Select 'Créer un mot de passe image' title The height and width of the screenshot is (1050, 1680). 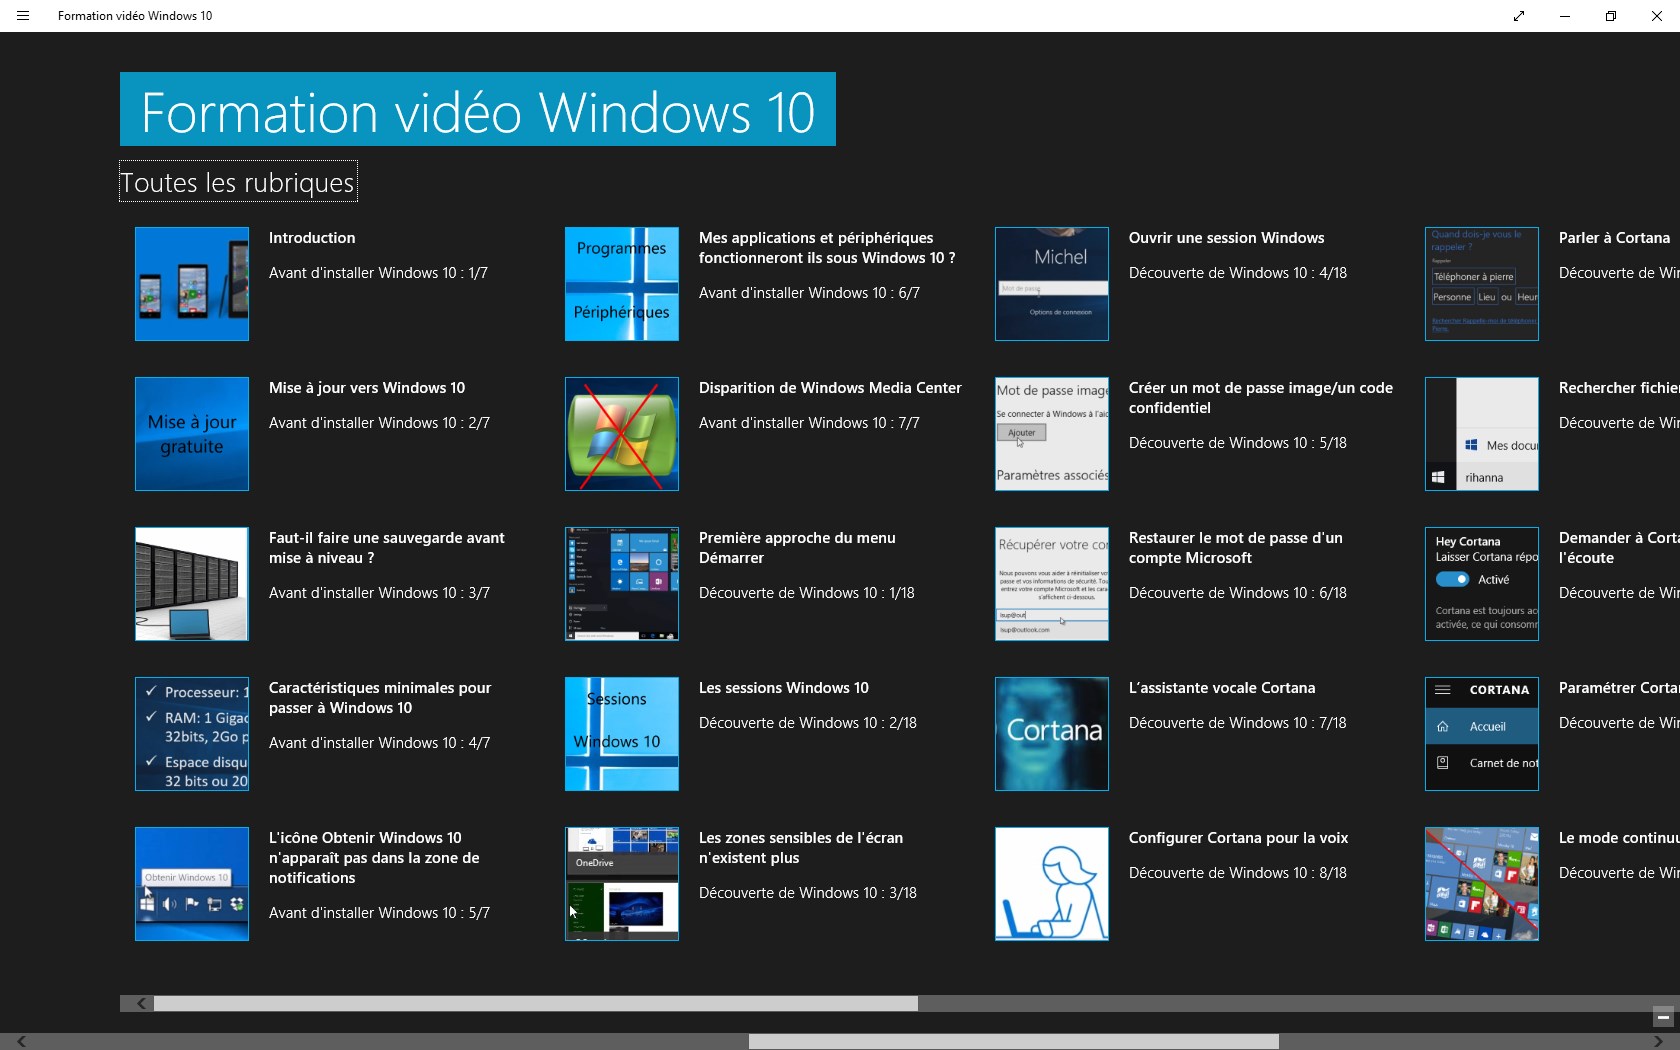pyautogui.click(x=1261, y=398)
